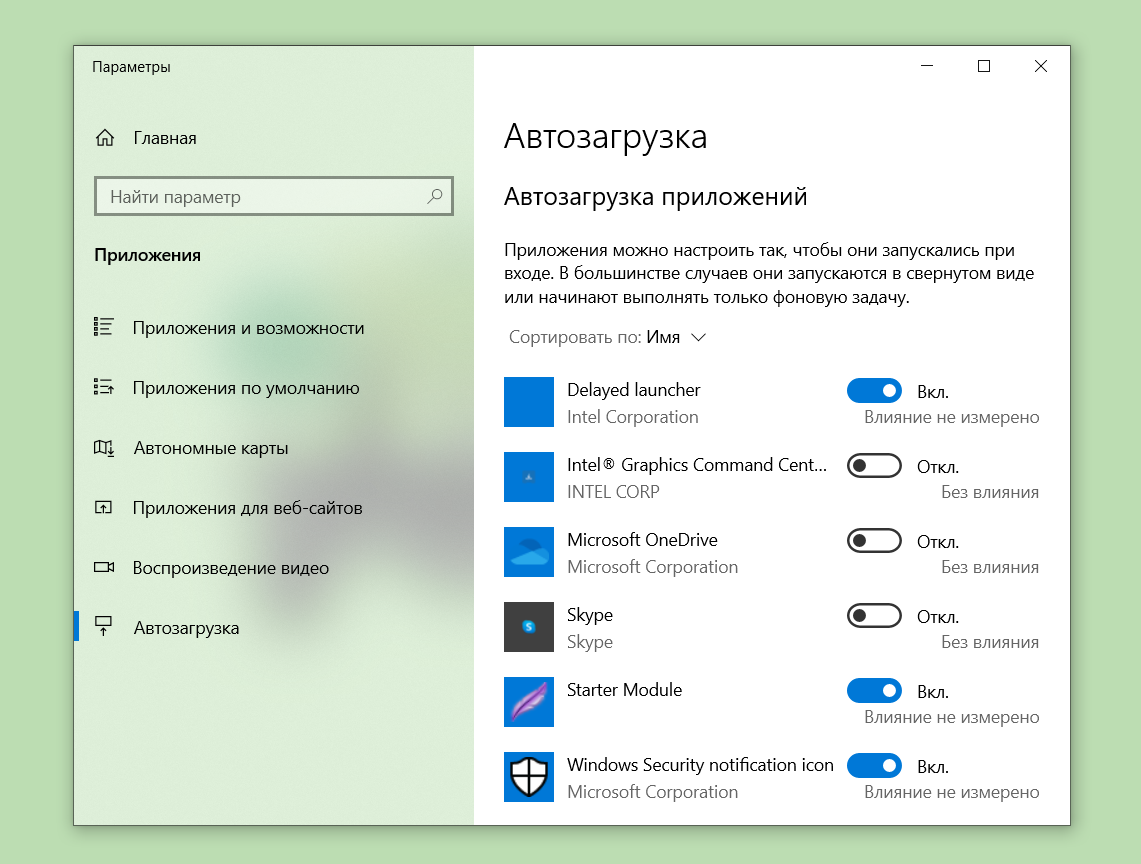The width and height of the screenshot is (1141, 864).
Task: Click the Windows Security shield icon
Action: click(x=529, y=777)
